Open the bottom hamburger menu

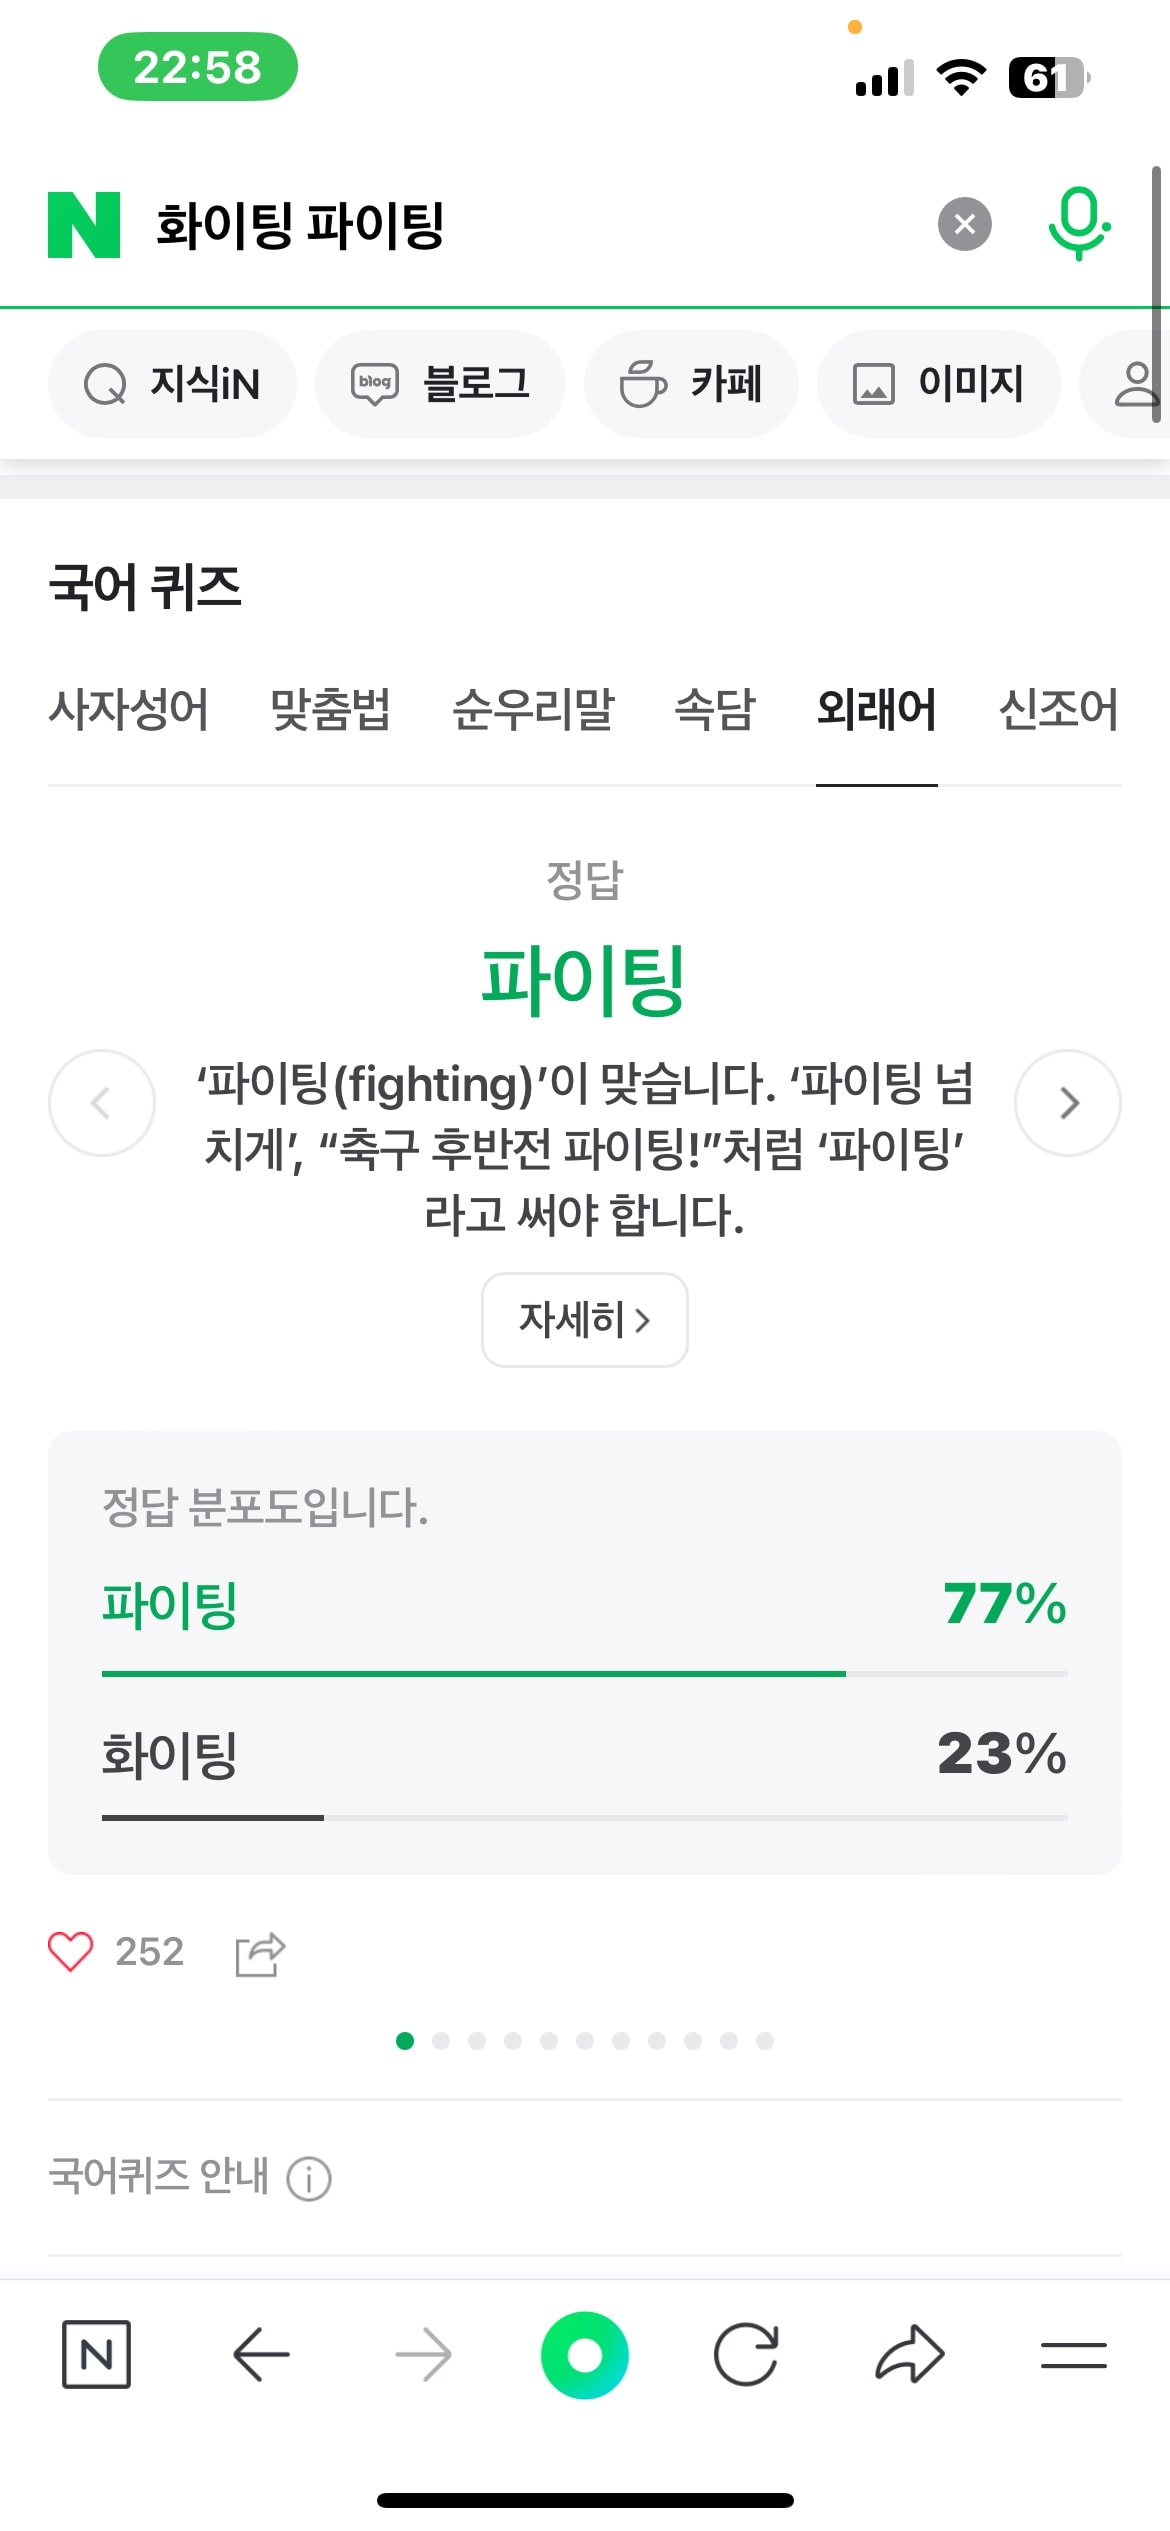1073,2355
